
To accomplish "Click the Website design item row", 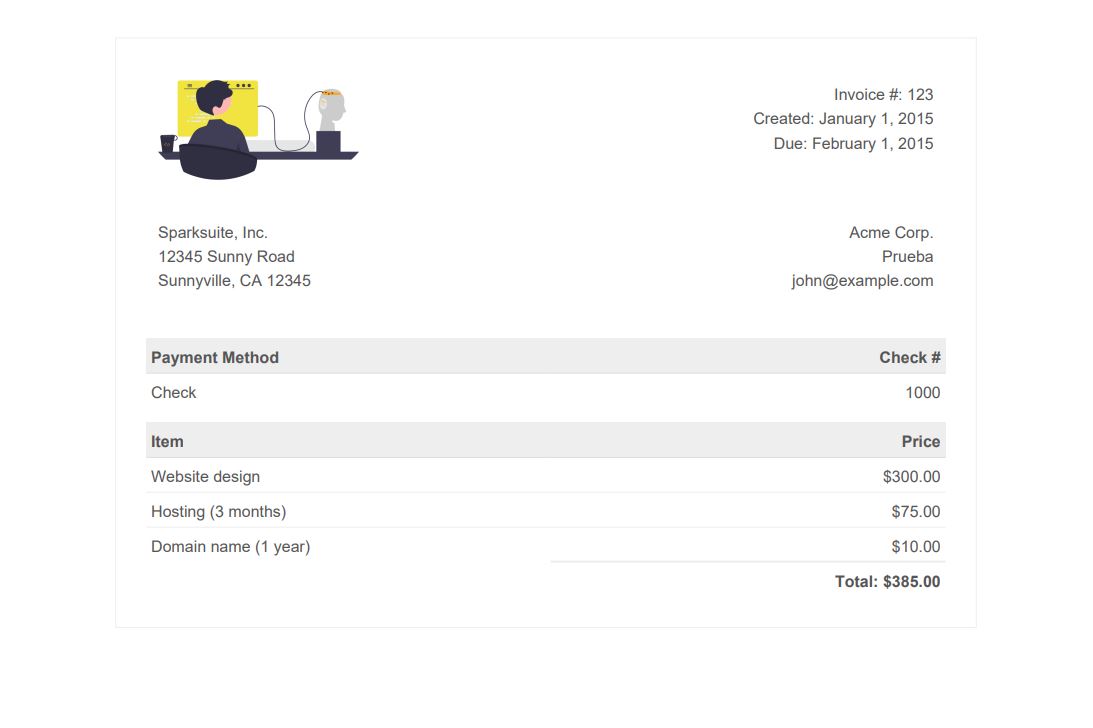I will [546, 476].
